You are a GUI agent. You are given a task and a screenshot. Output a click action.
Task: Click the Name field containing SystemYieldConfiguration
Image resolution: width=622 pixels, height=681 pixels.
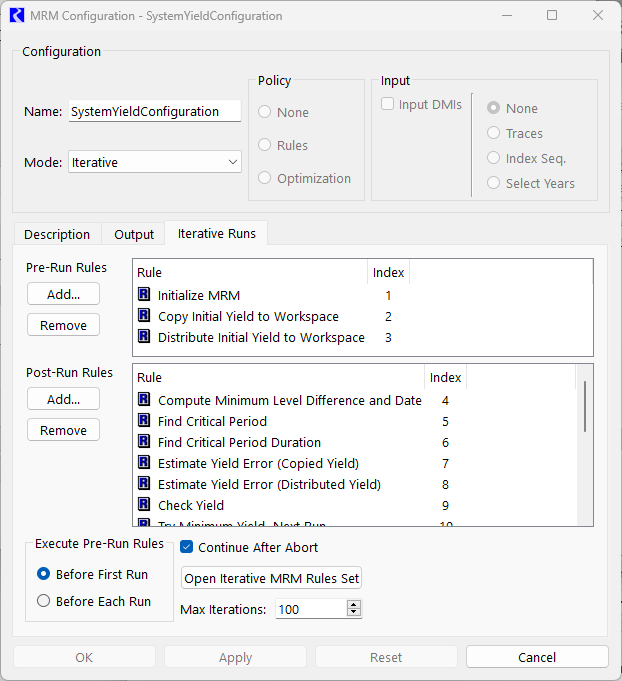coord(154,111)
